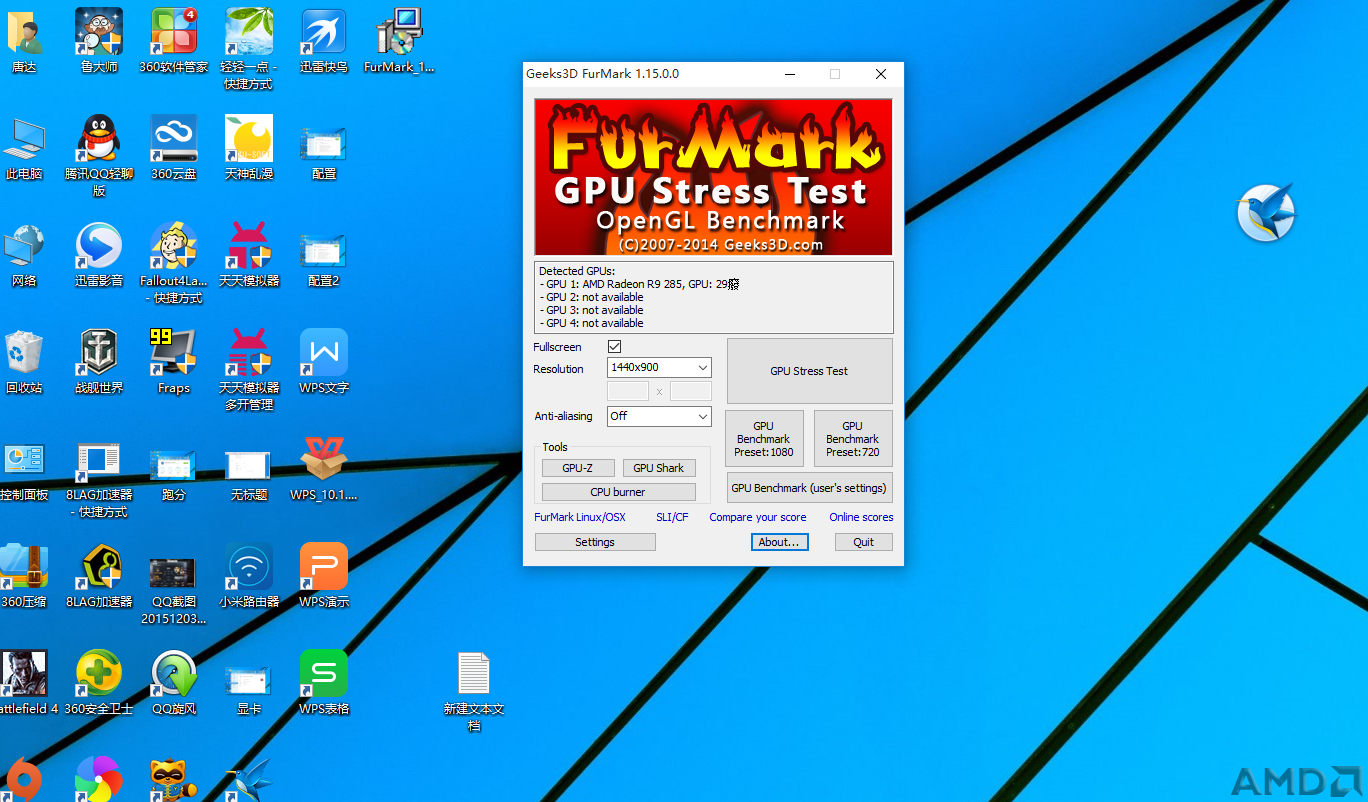Open the 回收站 recycle bin
The width and height of the screenshot is (1368, 802).
[24, 354]
